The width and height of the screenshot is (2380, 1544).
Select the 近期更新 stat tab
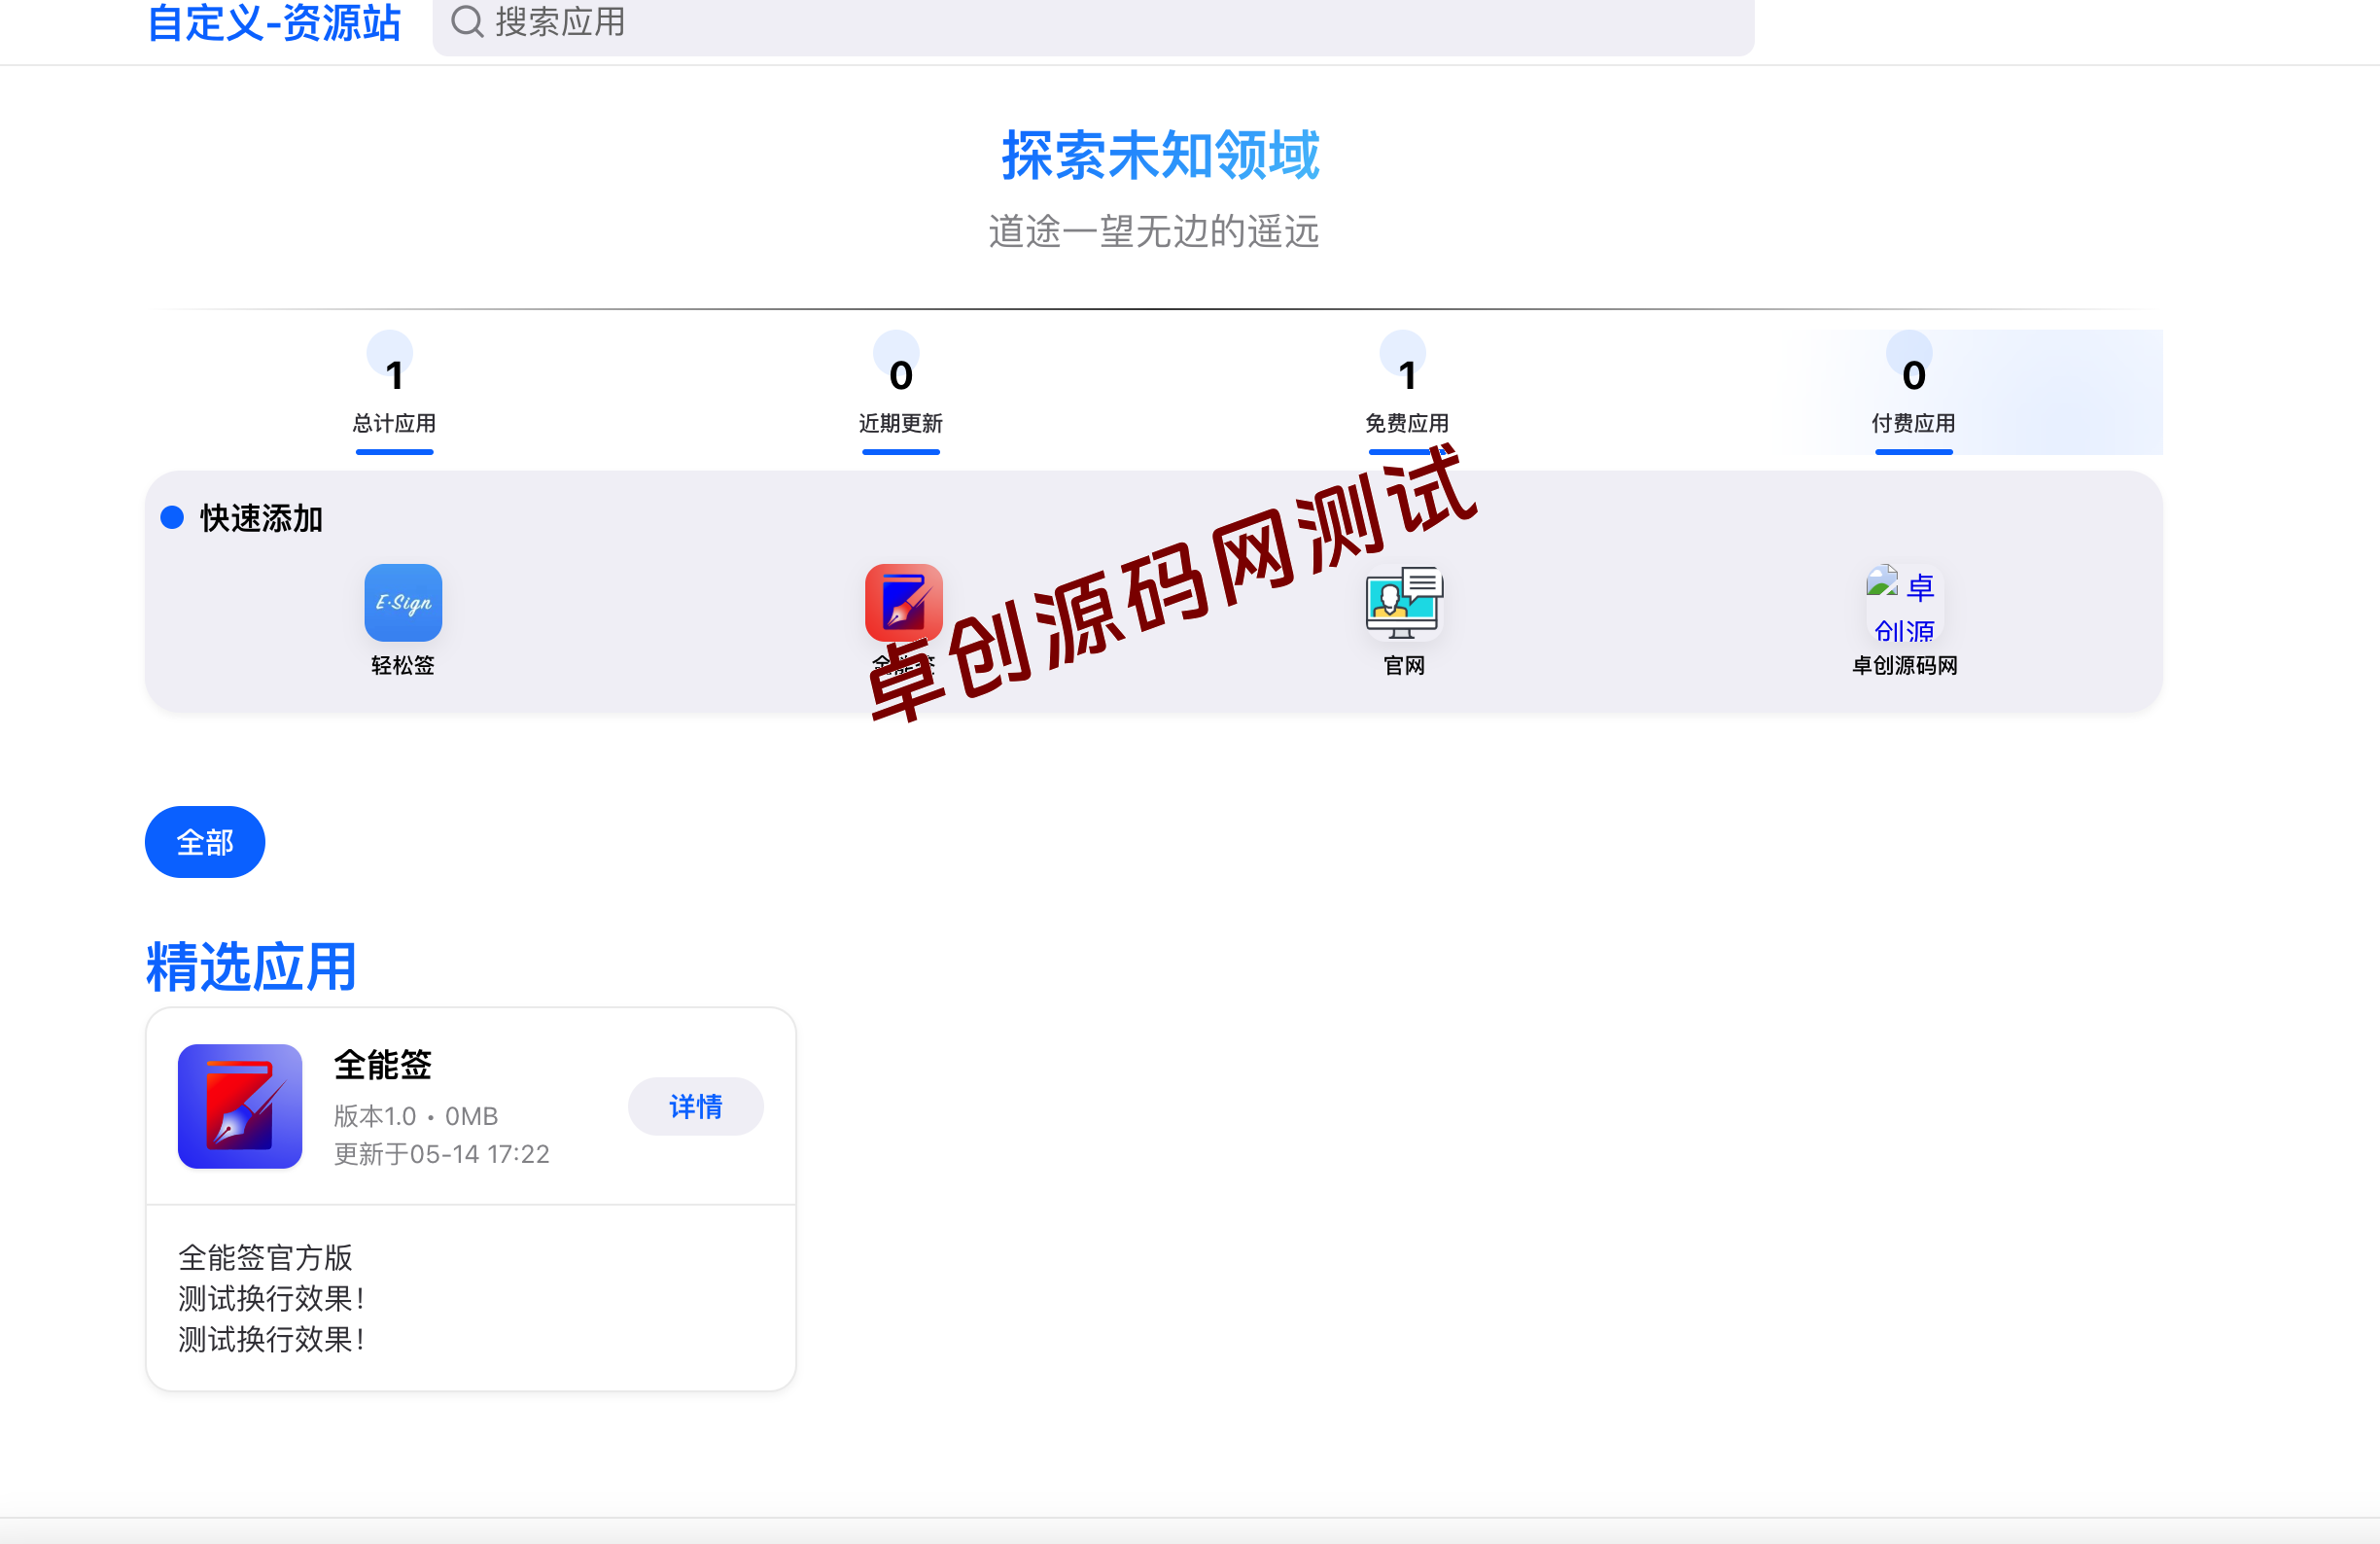[901, 392]
